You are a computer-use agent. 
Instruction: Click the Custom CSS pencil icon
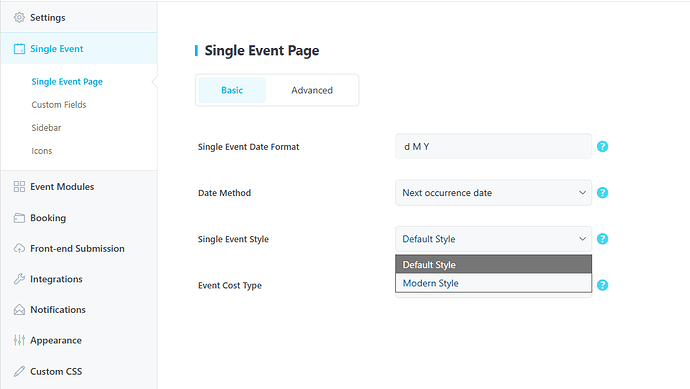19,371
